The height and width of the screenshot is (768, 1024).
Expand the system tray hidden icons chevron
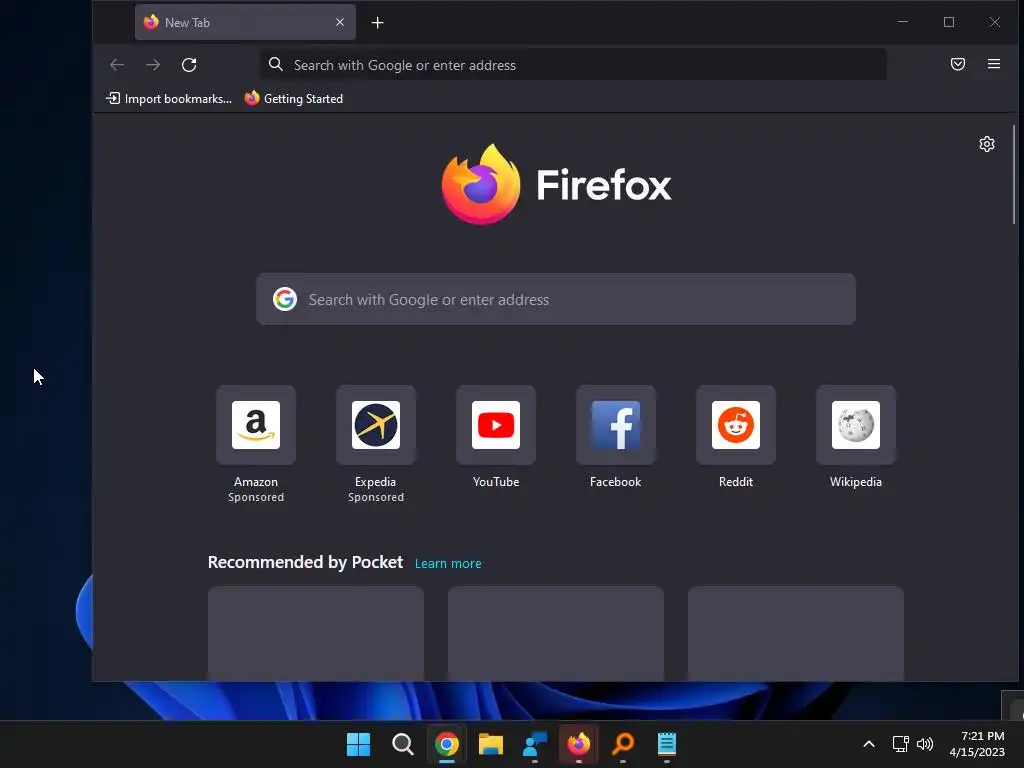[869, 744]
